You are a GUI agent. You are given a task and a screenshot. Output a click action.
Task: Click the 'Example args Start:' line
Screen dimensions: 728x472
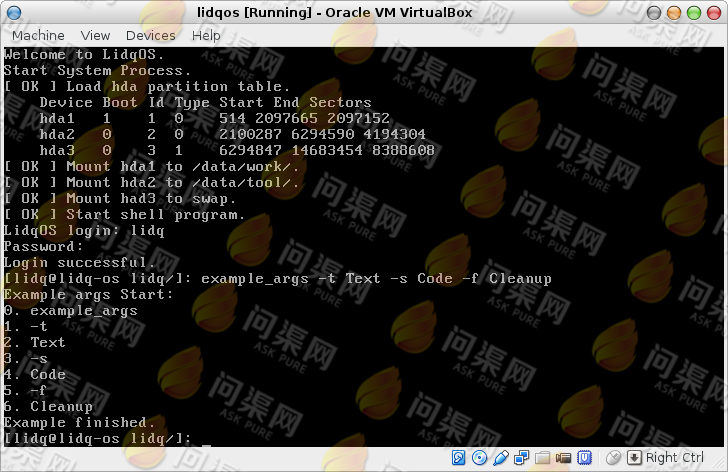click(88, 295)
